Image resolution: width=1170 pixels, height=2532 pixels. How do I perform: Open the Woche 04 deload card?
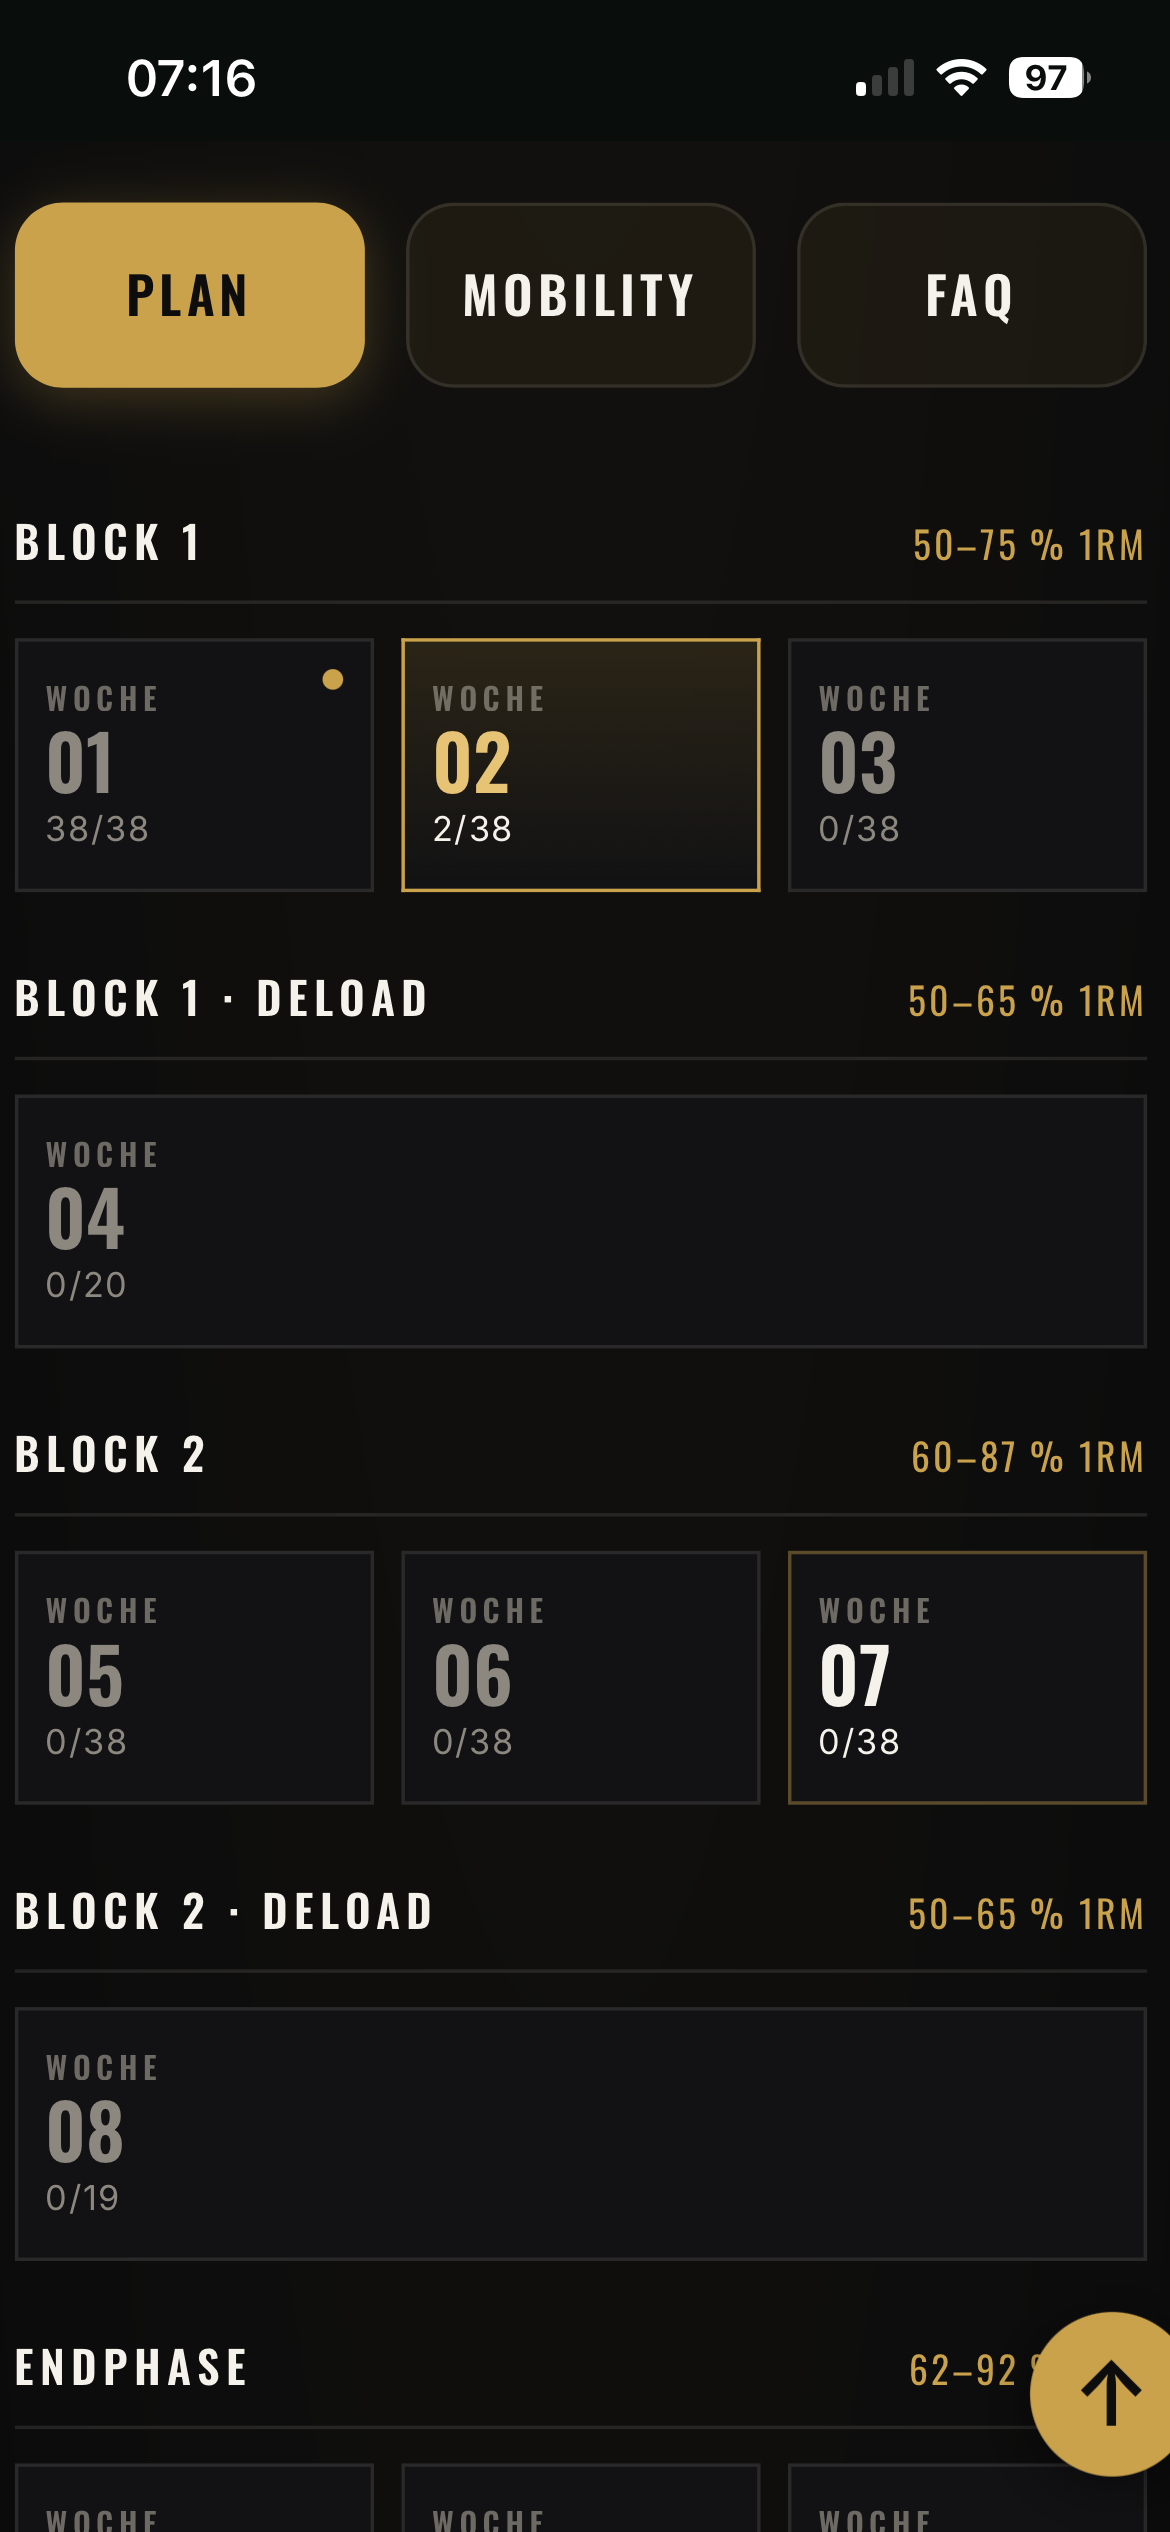pos(580,1221)
